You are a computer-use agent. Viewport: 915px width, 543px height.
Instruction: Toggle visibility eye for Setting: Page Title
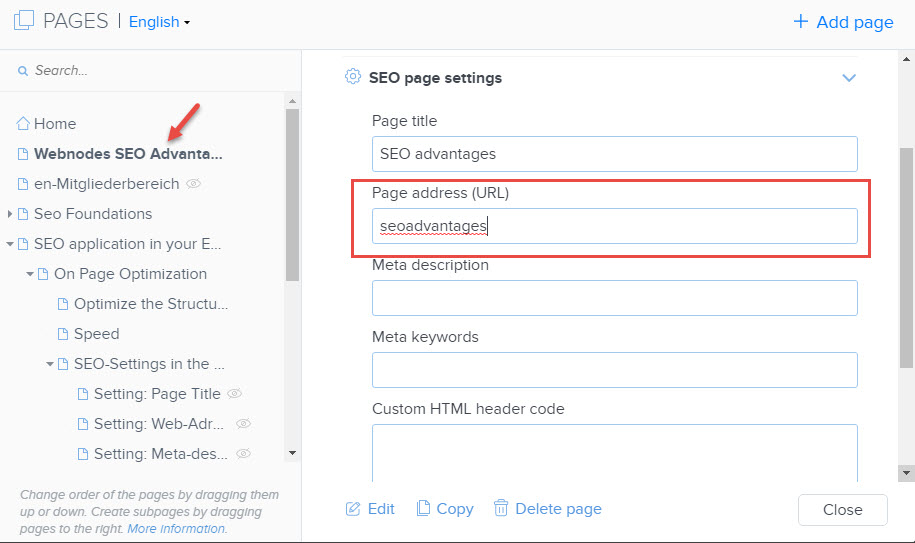(235, 394)
